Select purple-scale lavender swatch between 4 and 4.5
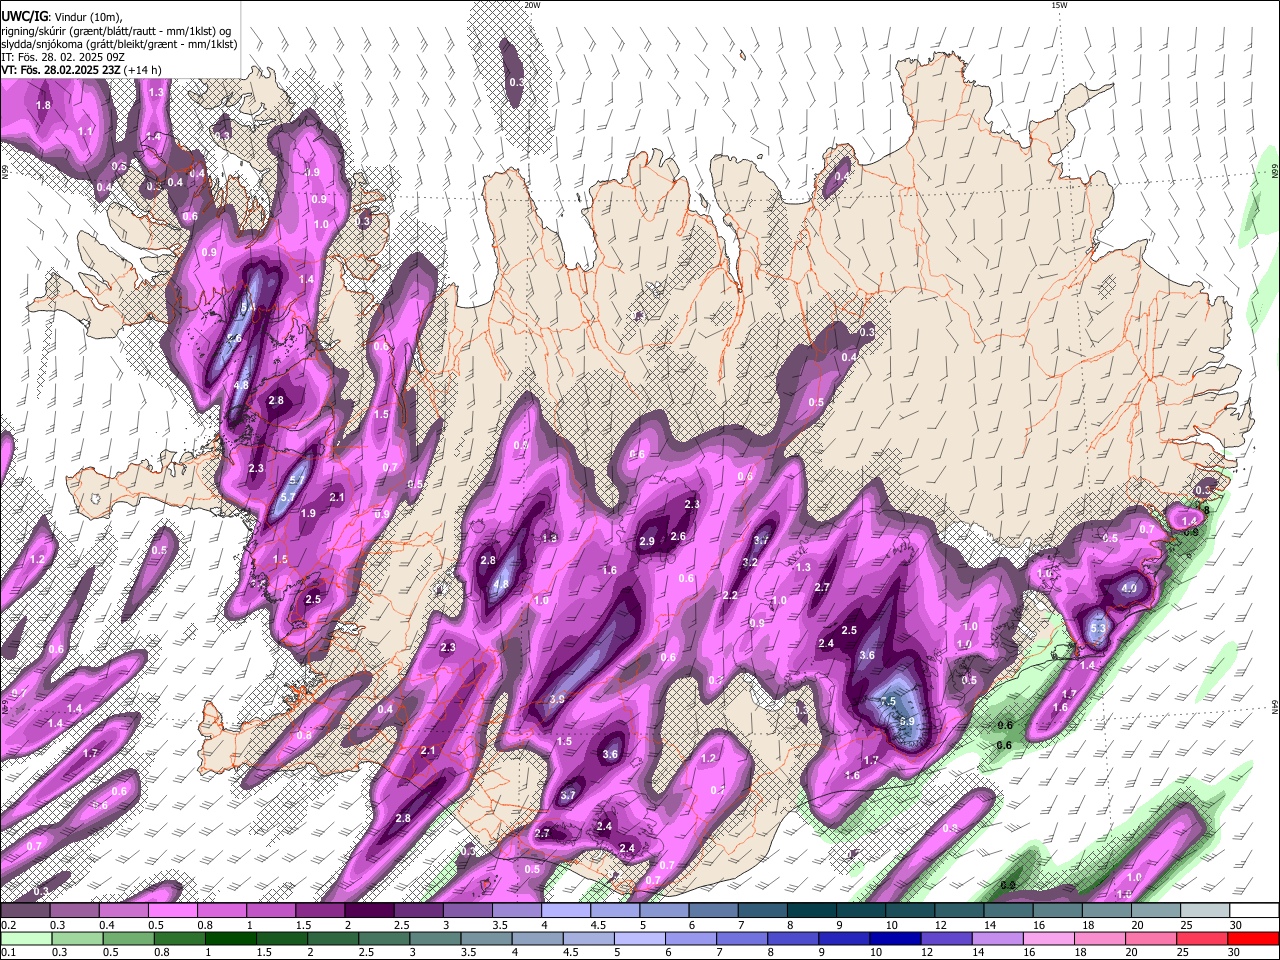This screenshot has width=1280, height=960. pyautogui.click(x=567, y=911)
